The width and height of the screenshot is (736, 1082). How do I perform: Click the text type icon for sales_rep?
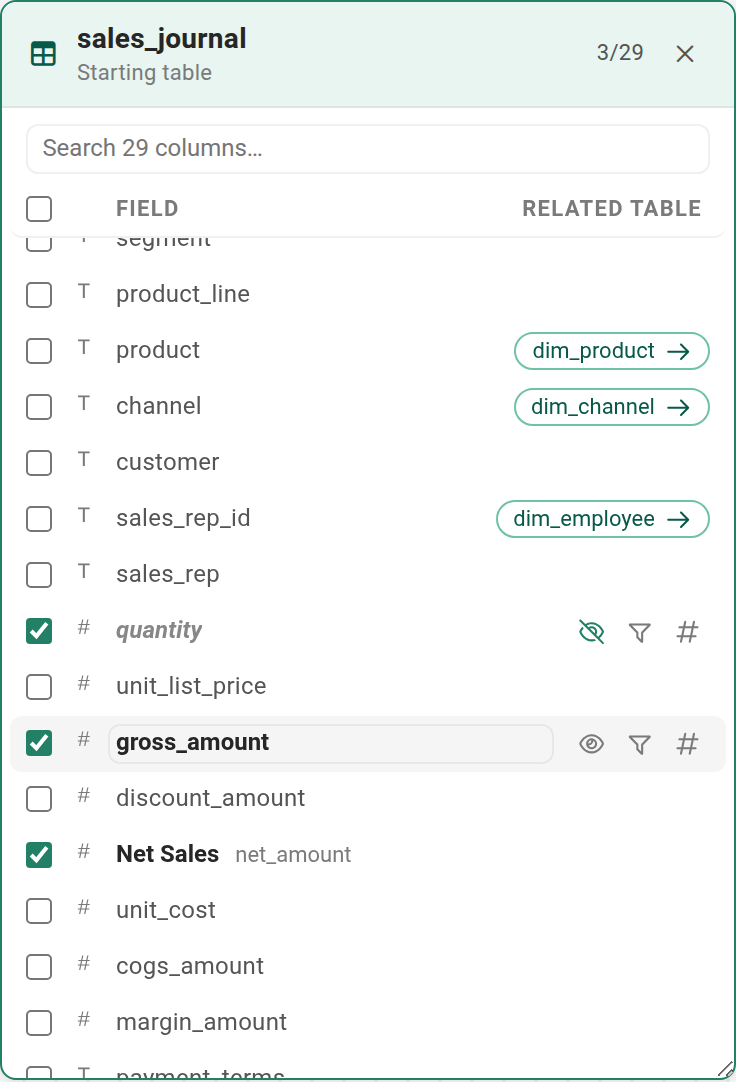pos(83,571)
